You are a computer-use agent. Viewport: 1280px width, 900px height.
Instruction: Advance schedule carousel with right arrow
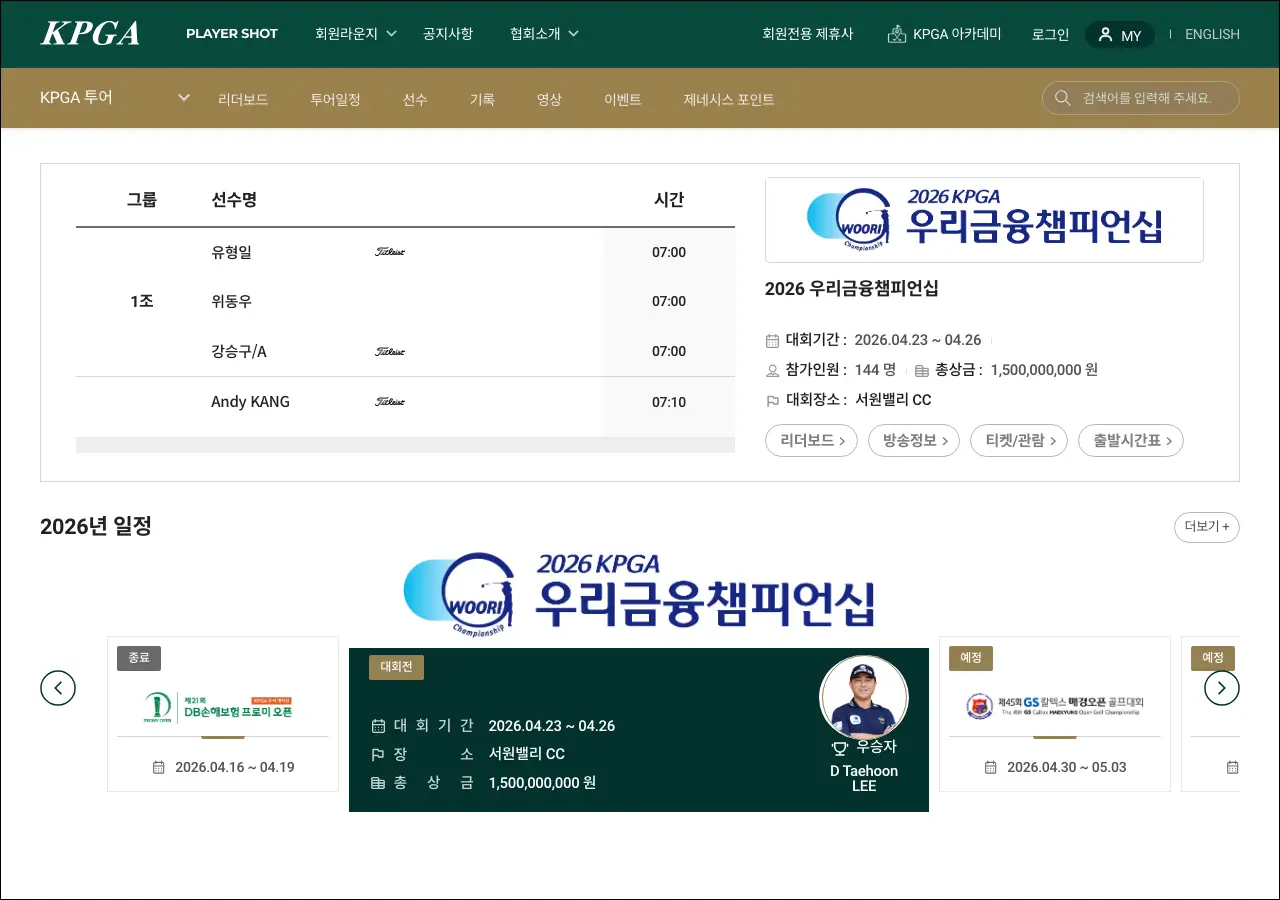click(x=1221, y=688)
